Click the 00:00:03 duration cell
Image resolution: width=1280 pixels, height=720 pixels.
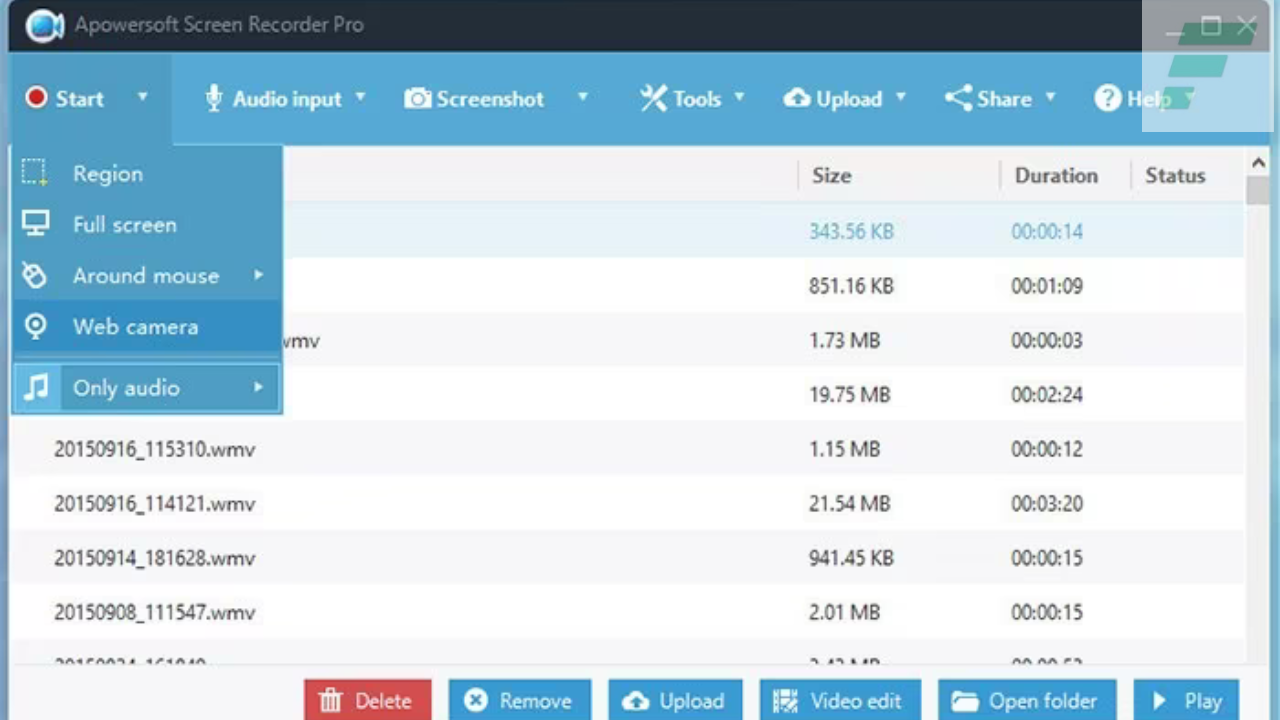pyautogui.click(x=1047, y=340)
